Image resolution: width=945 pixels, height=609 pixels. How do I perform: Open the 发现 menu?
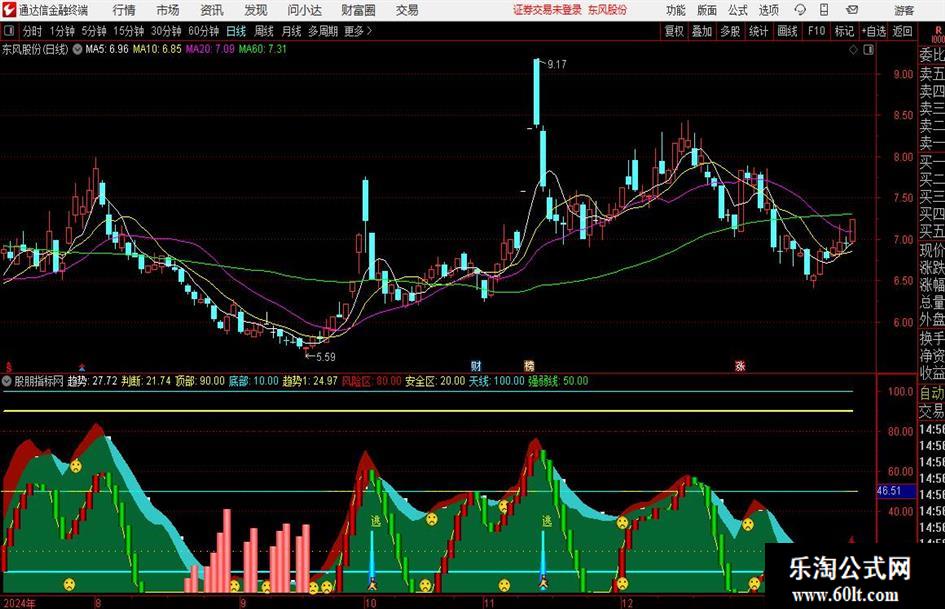point(256,10)
